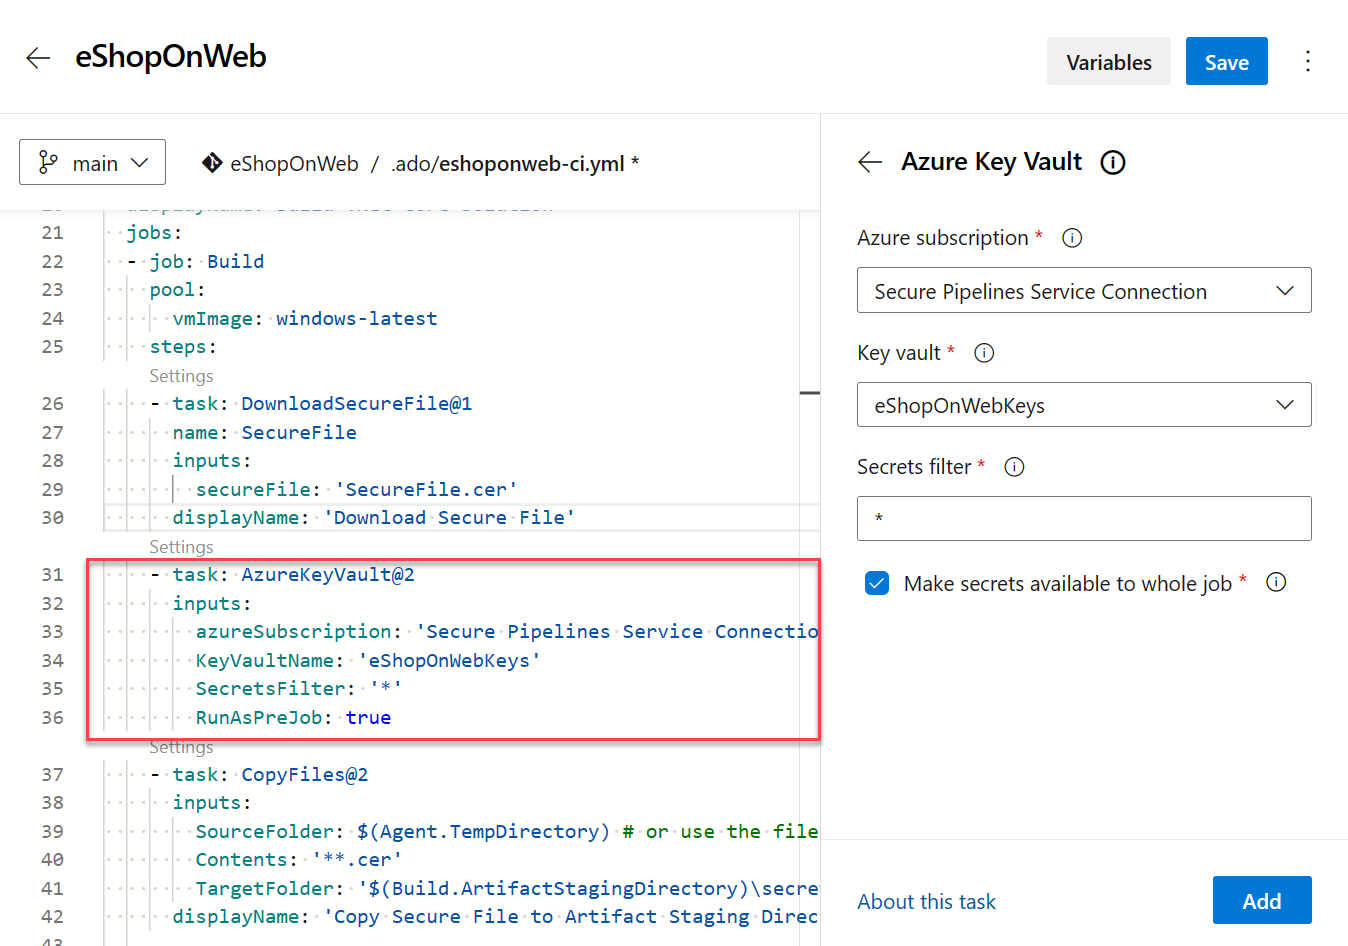Click the Key vault info icon

pyautogui.click(x=984, y=352)
